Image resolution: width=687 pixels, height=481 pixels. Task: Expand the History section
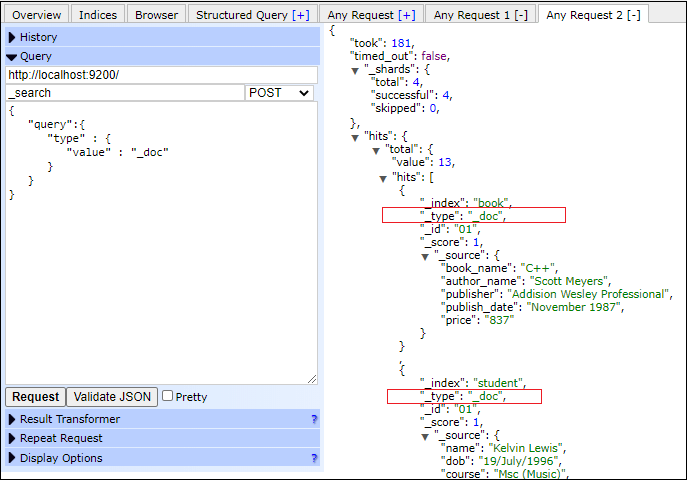click(163, 37)
